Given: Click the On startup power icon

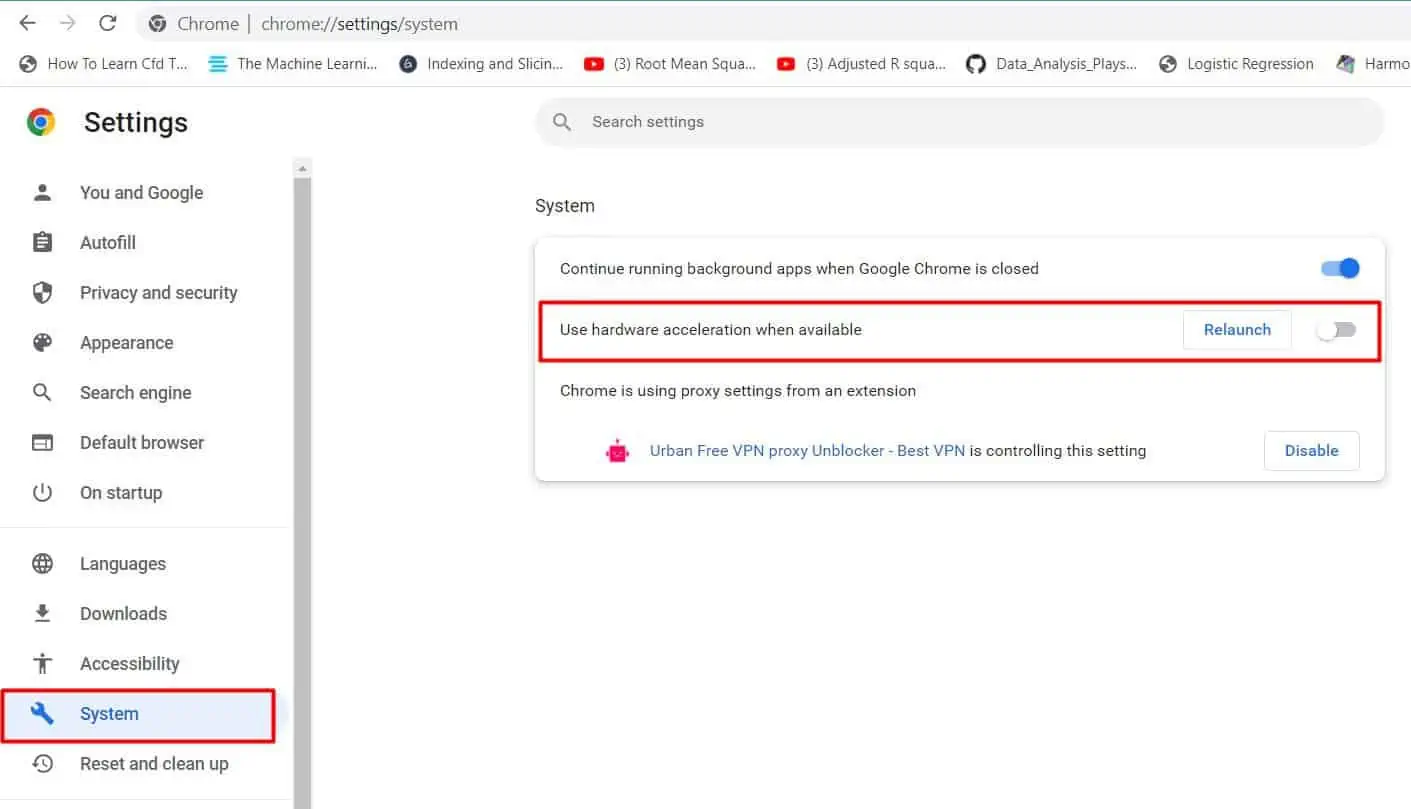Looking at the screenshot, I should [42, 492].
